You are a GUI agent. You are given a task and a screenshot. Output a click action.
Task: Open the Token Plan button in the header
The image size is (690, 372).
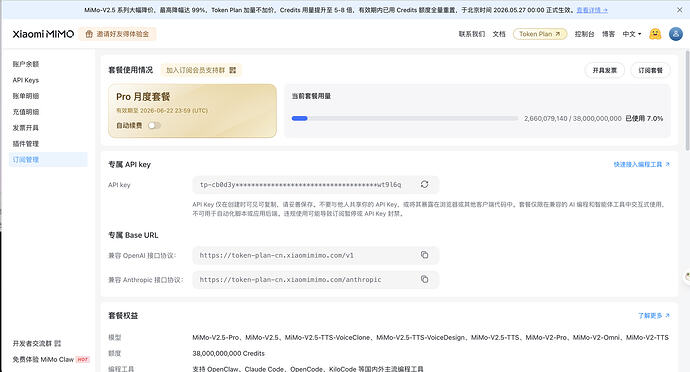(x=540, y=34)
